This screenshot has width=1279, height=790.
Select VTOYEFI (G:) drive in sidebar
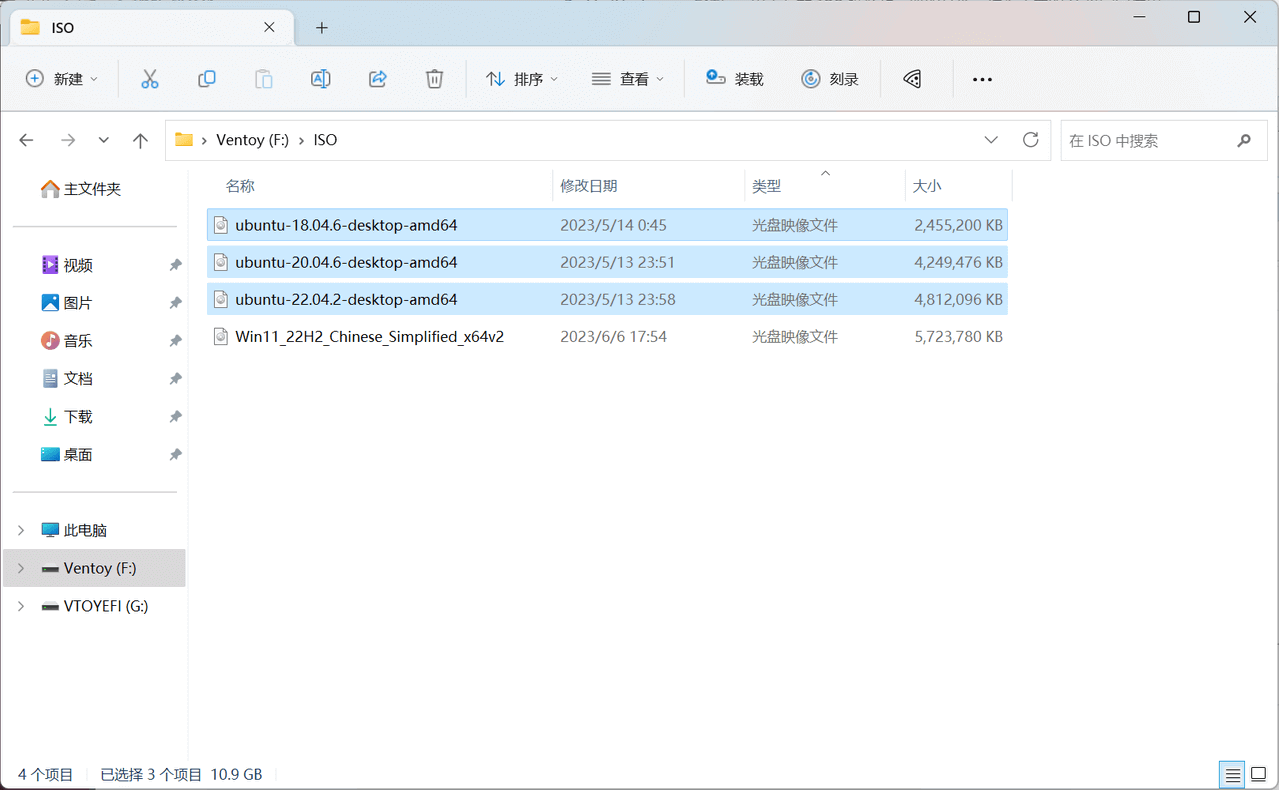pos(94,606)
